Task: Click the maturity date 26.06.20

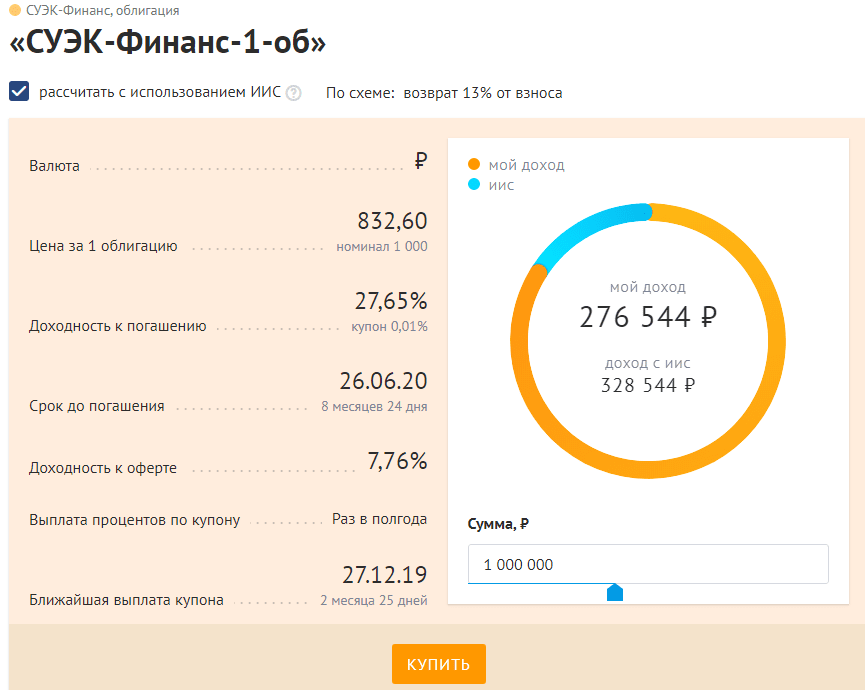Action: (x=383, y=381)
